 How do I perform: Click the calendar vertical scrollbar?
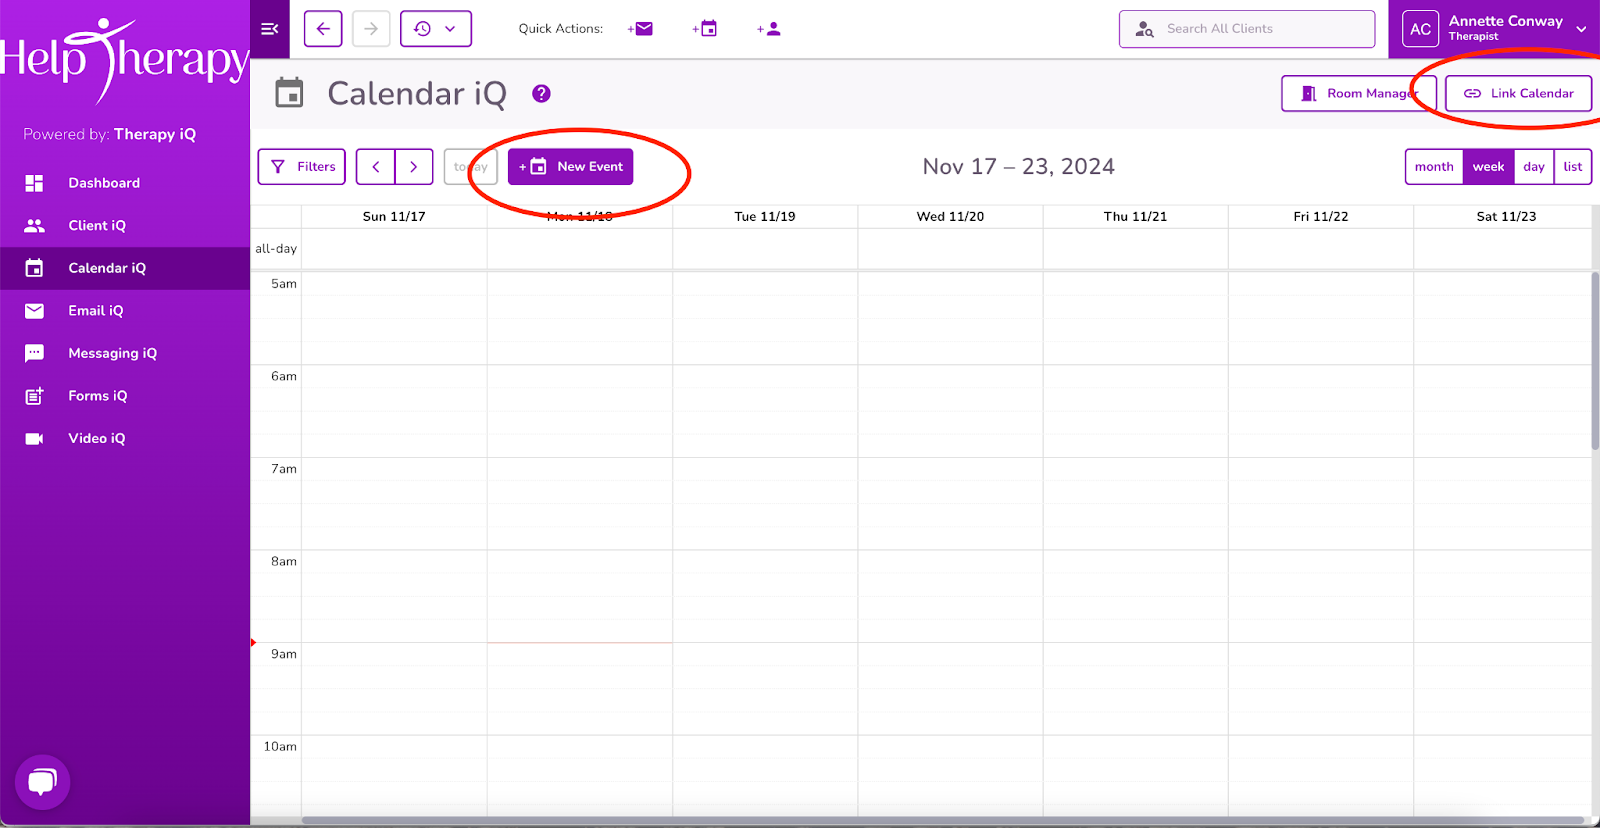pos(1595,360)
